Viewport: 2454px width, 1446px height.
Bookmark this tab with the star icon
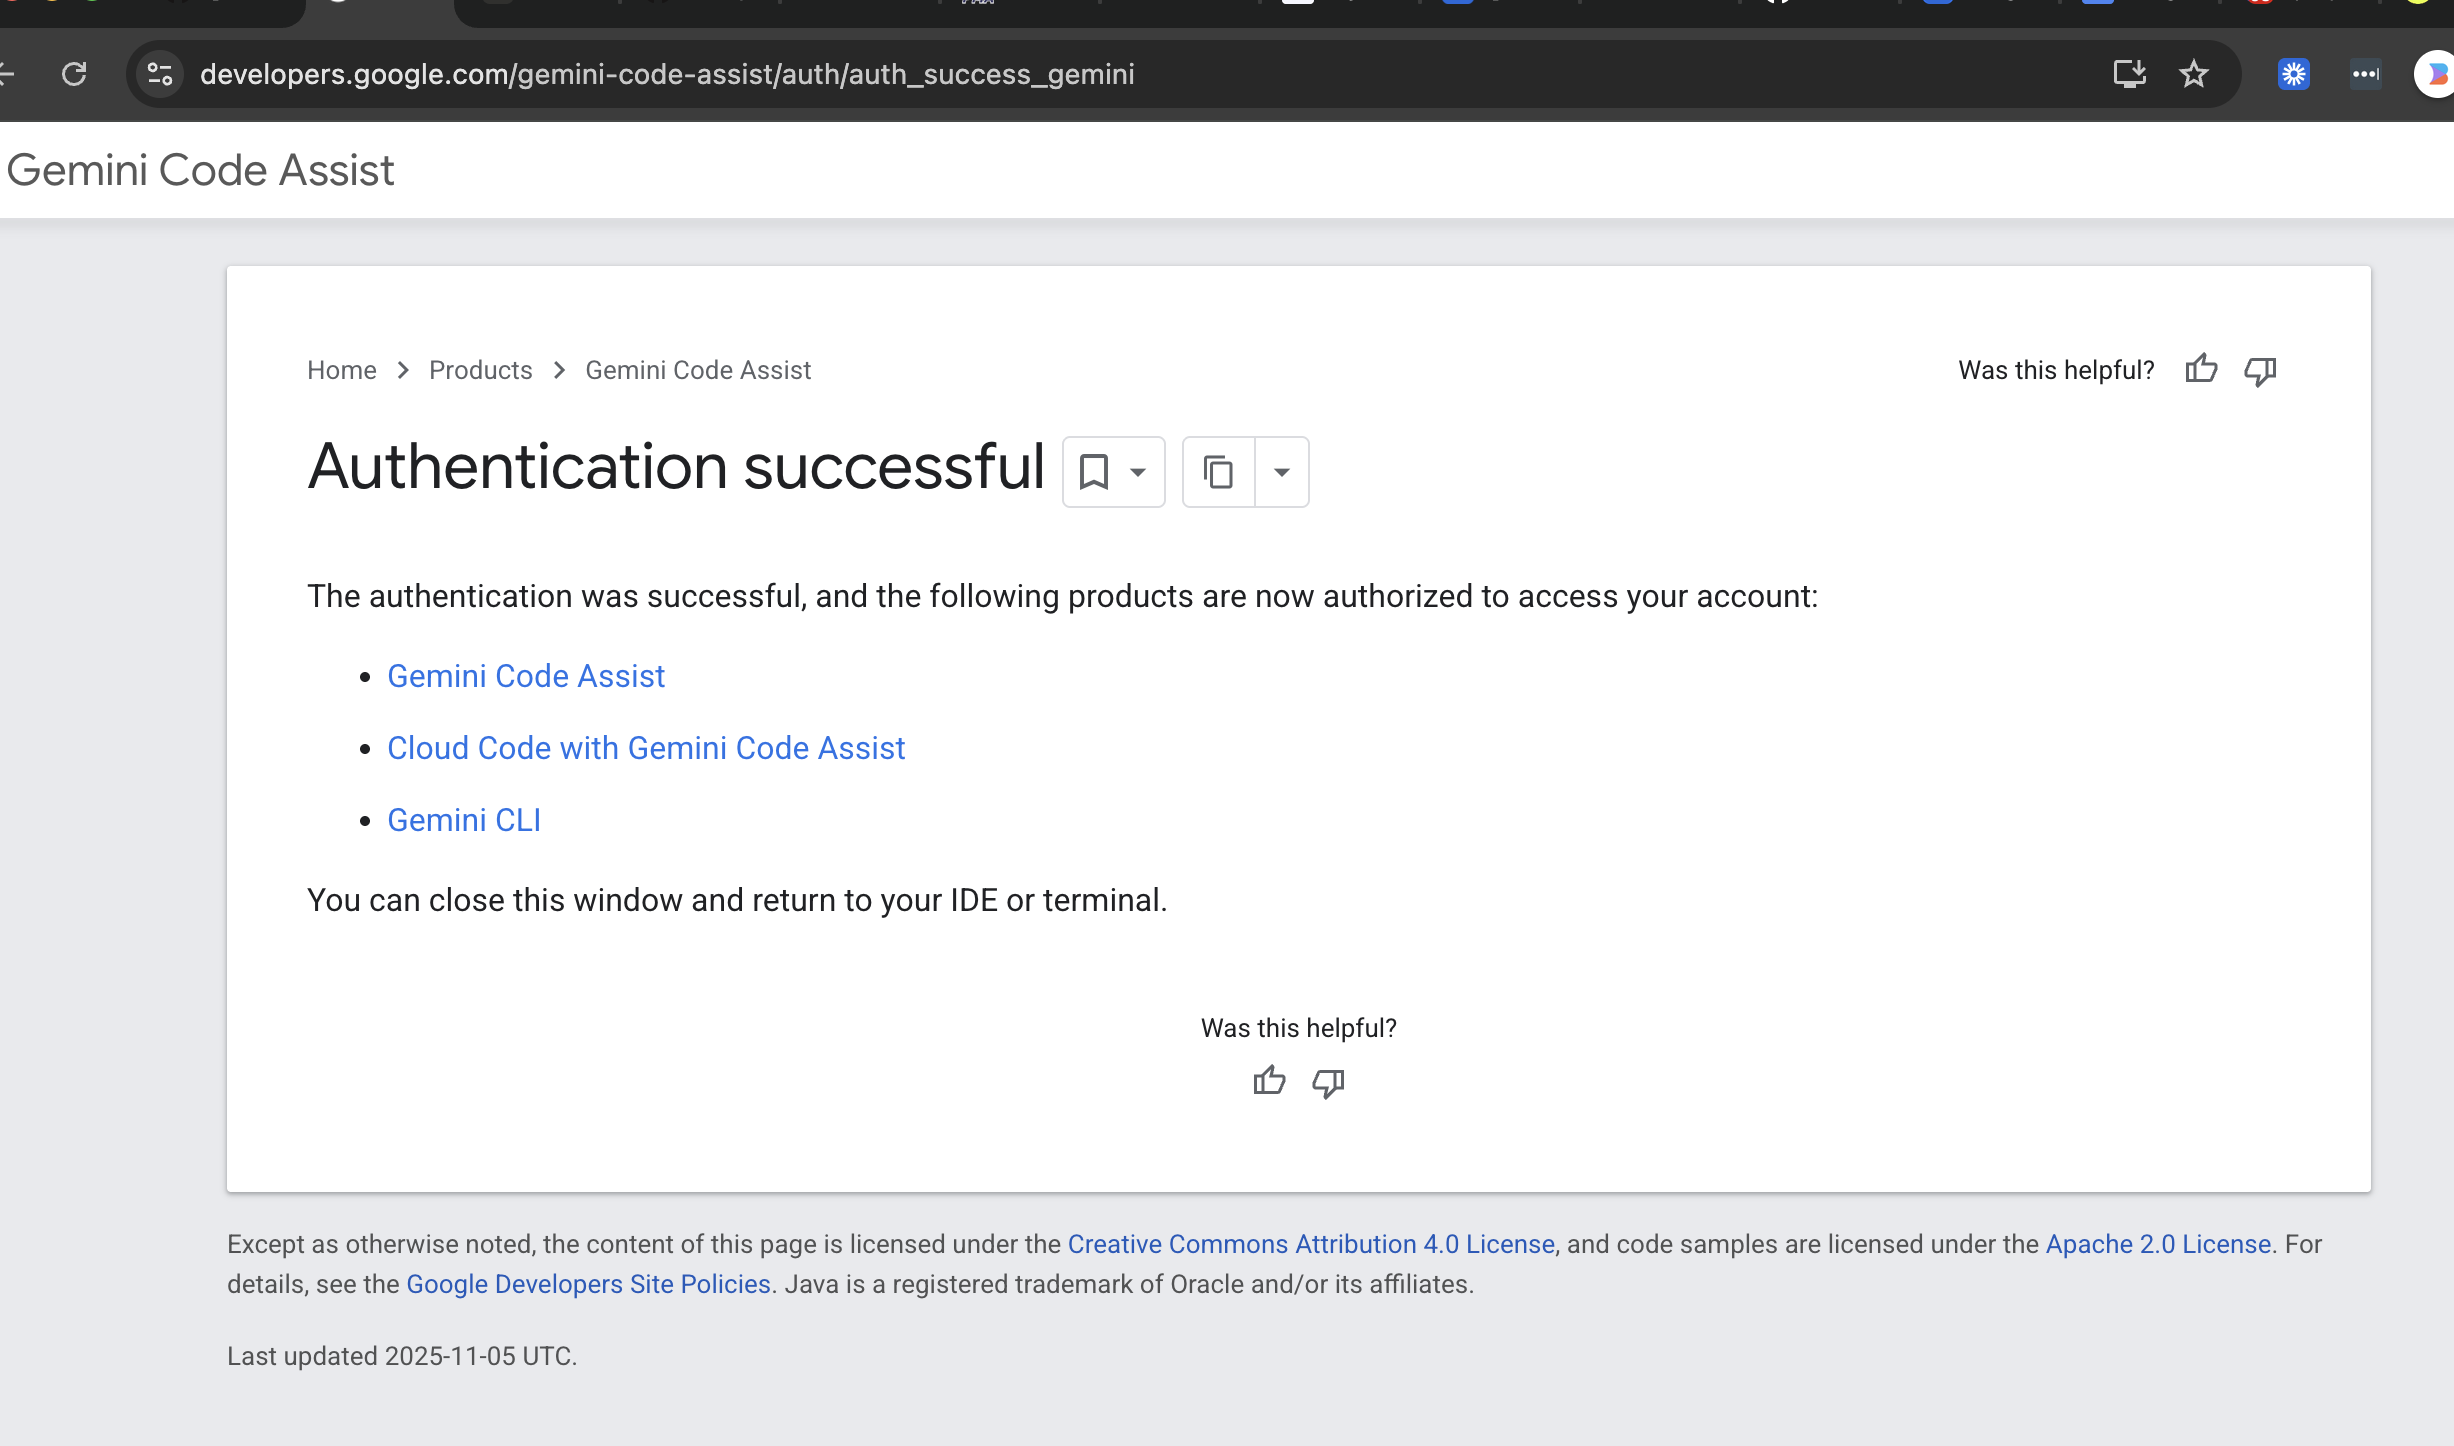pos(2194,74)
